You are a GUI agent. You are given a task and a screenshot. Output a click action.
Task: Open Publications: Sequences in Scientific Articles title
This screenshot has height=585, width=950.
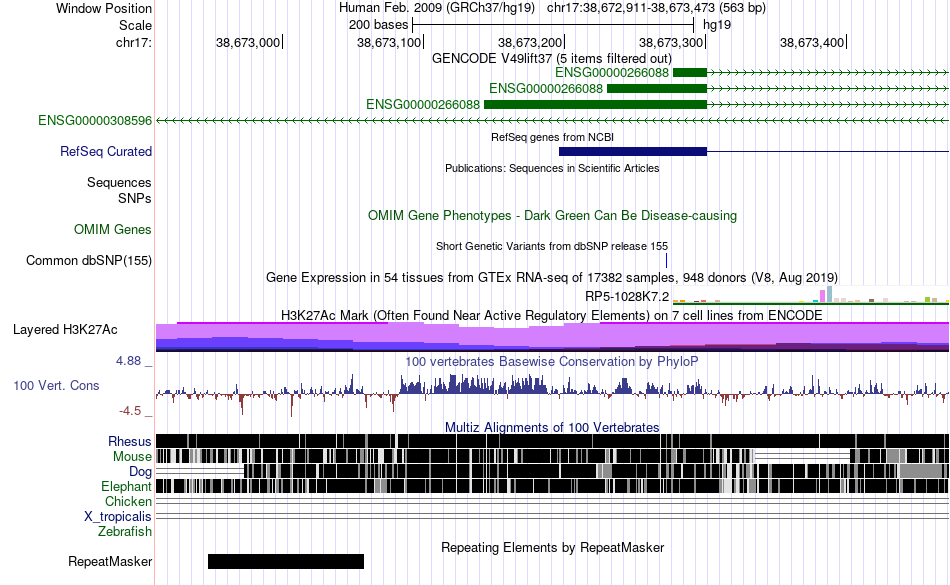point(552,168)
